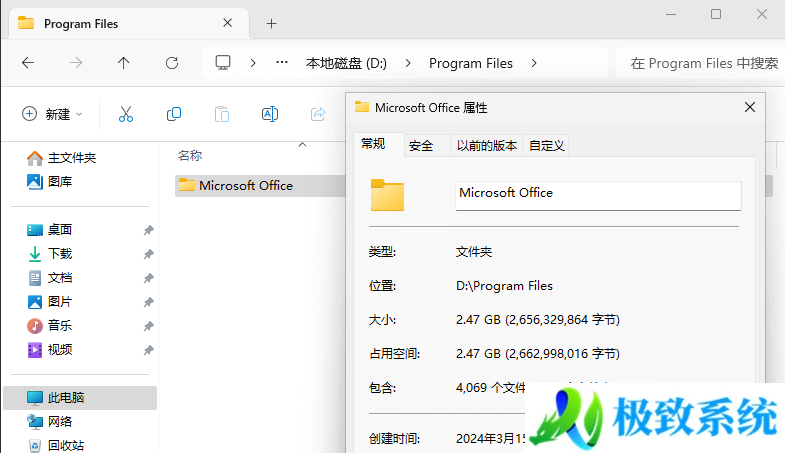Expand chevron after the monitor icon

(x=253, y=63)
